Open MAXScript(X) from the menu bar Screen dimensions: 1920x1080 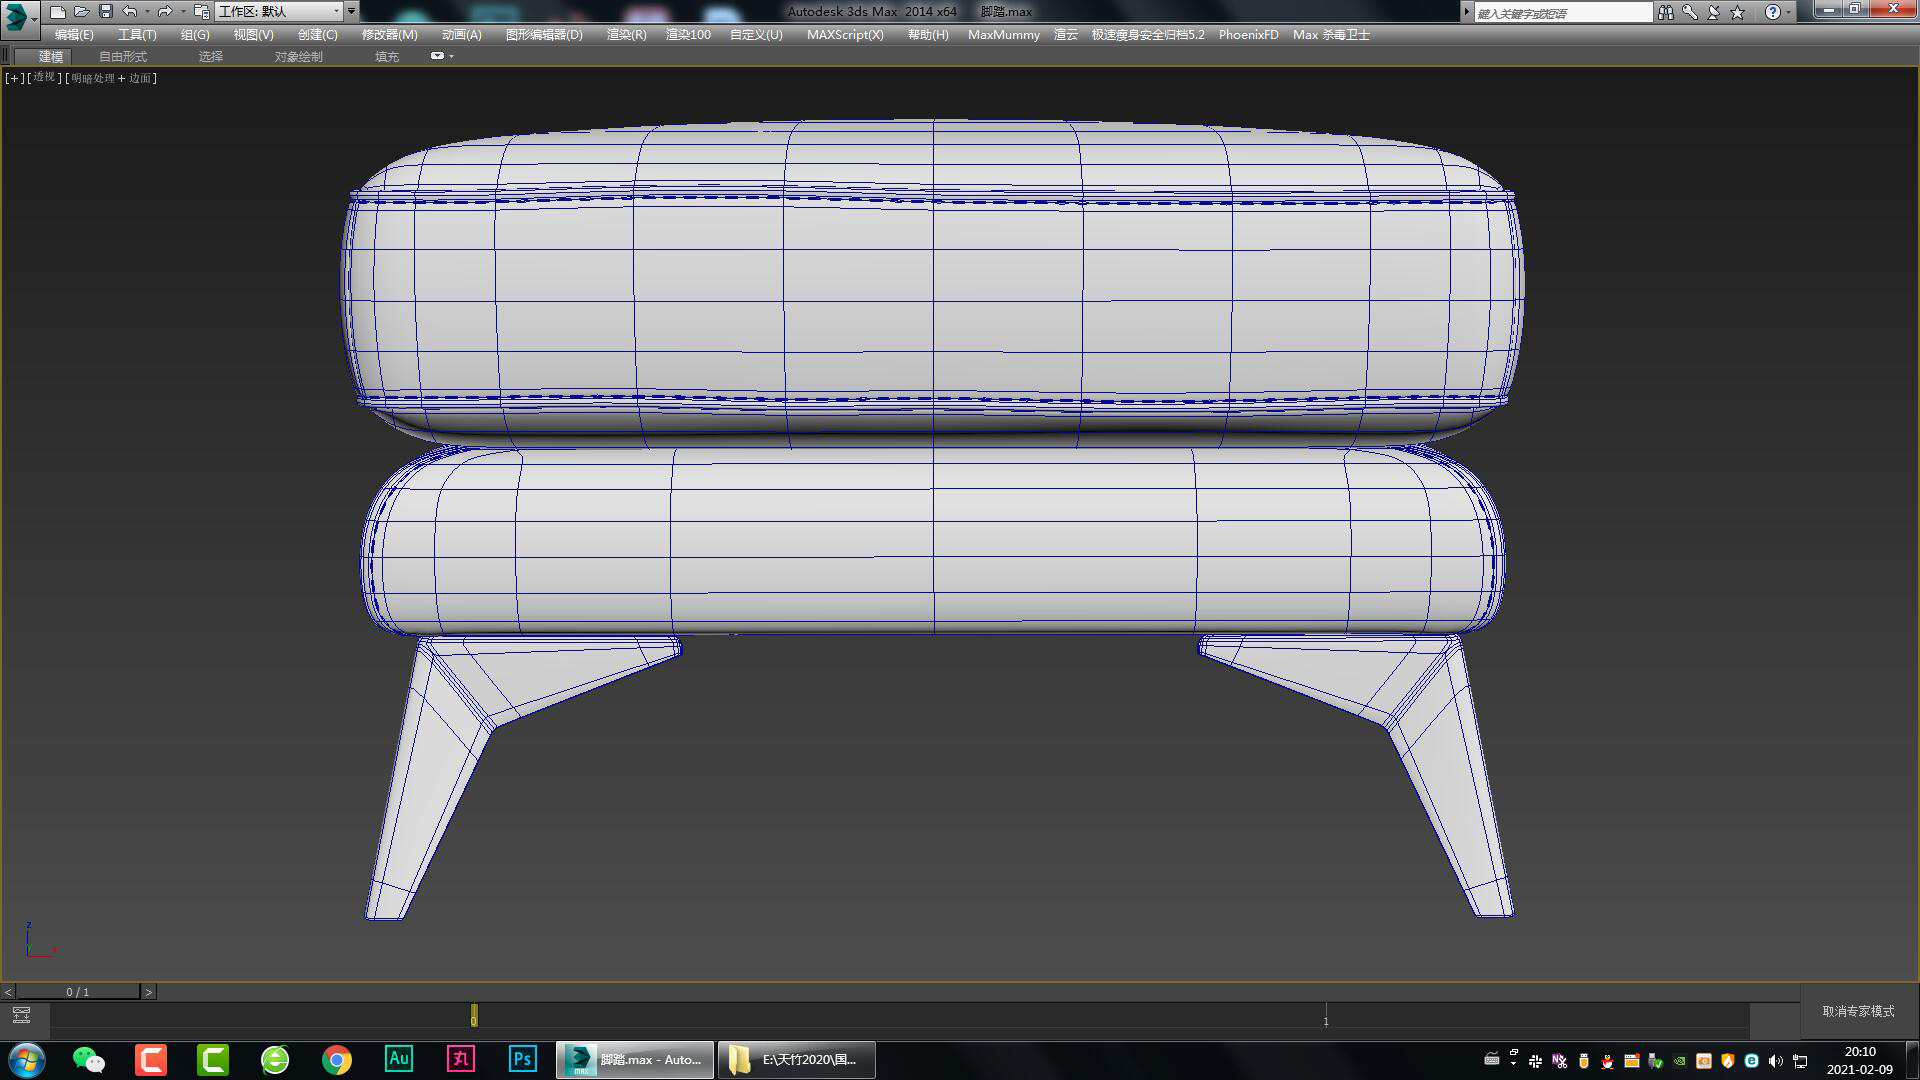pos(845,34)
